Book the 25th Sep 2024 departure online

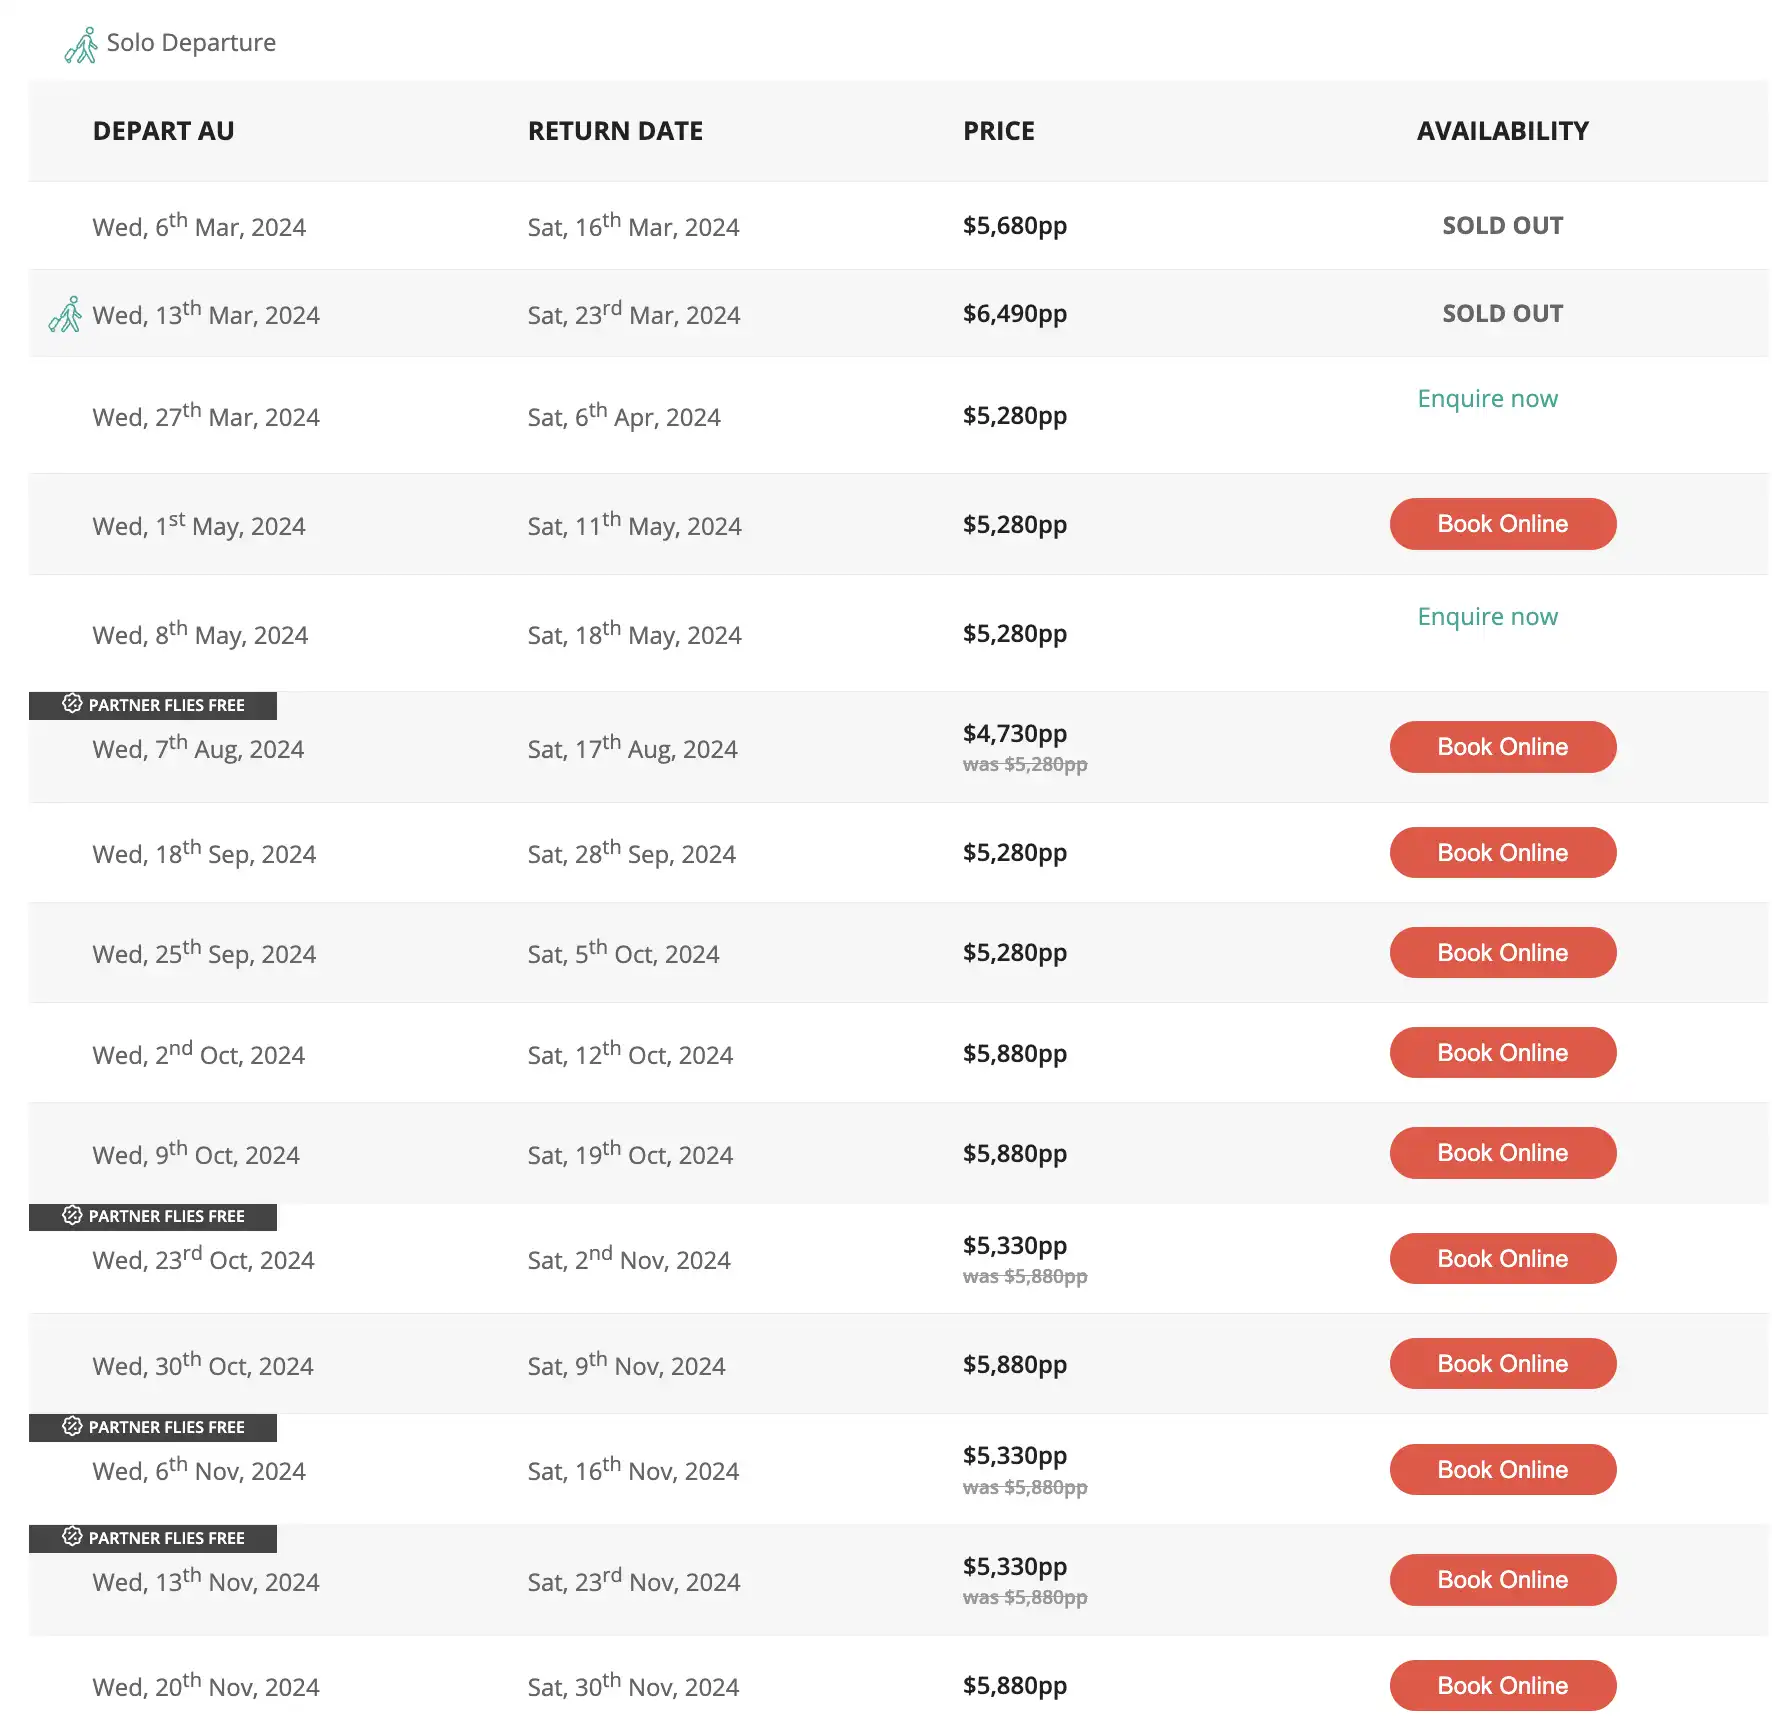click(x=1502, y=953)
